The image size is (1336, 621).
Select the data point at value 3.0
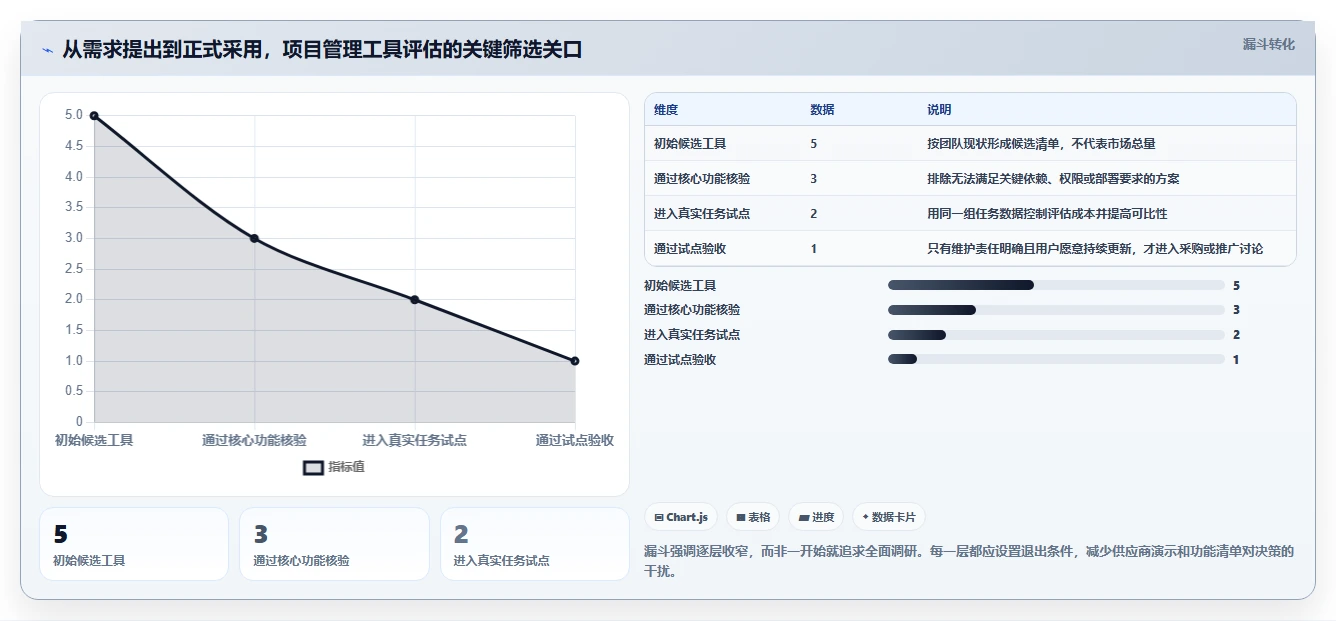[254, 238]
